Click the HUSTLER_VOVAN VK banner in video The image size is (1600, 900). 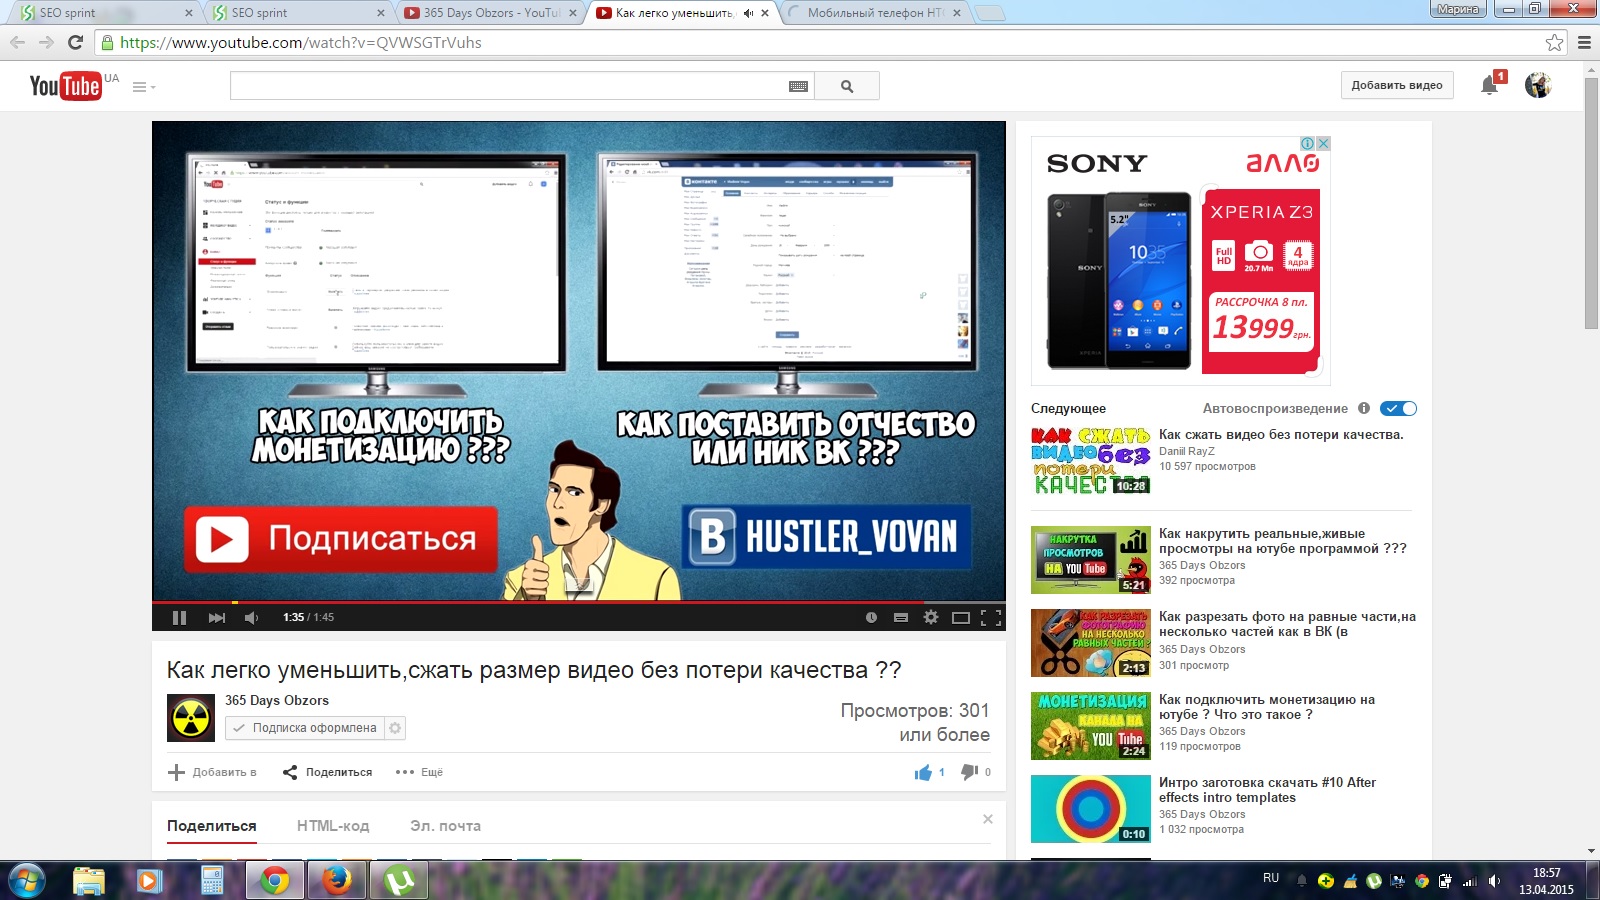click(826, 537)
